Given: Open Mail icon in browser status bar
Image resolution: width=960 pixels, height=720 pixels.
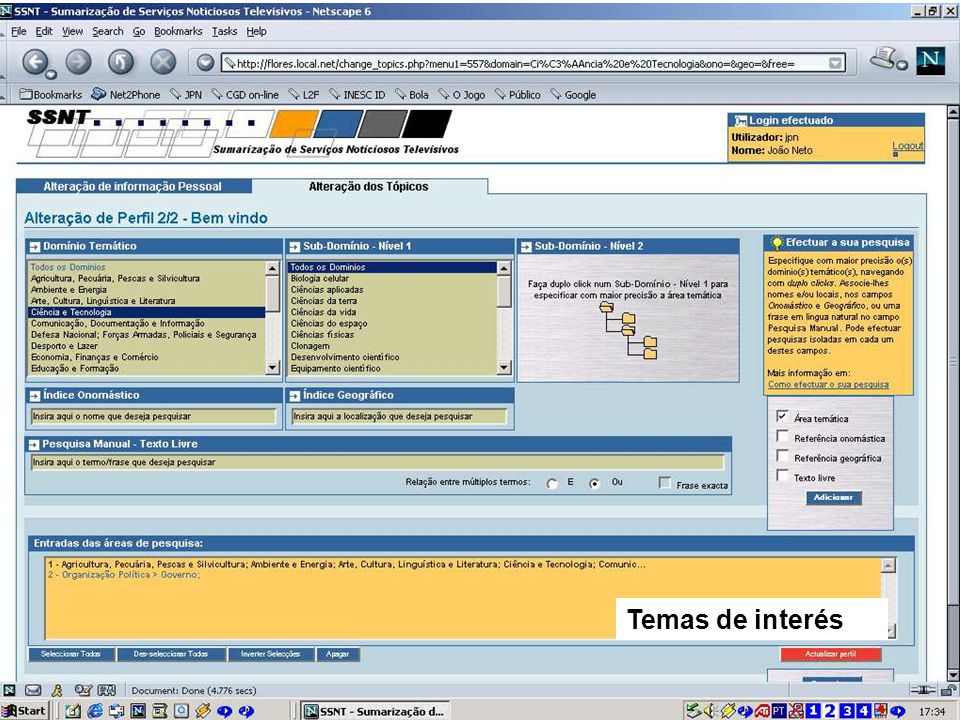Looking at the screenshot, I should [32, 690].
